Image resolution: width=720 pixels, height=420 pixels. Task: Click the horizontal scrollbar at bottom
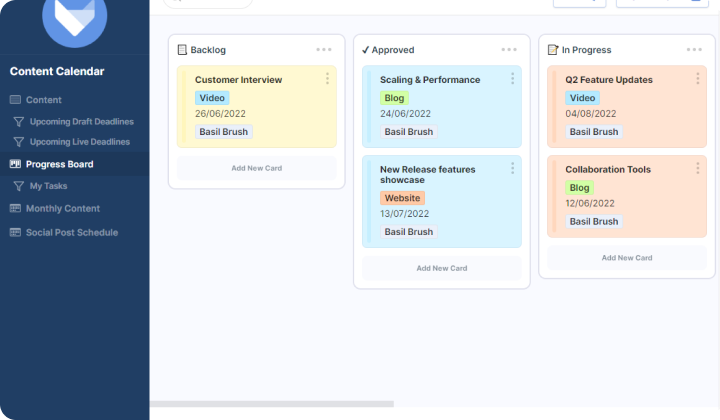[272, 404]
